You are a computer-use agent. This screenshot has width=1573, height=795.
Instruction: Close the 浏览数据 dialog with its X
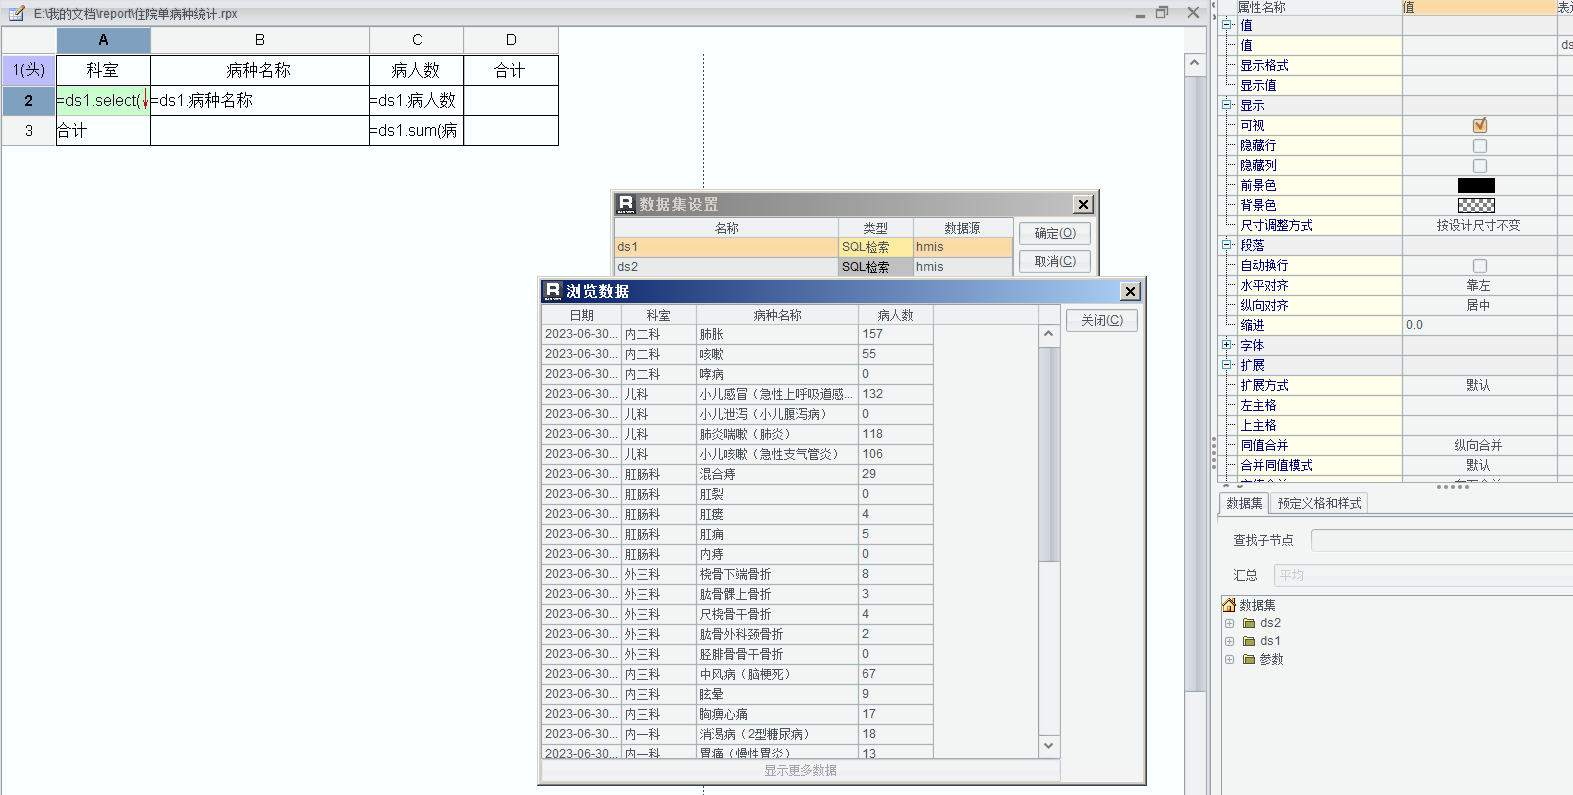pos(1130,291)
